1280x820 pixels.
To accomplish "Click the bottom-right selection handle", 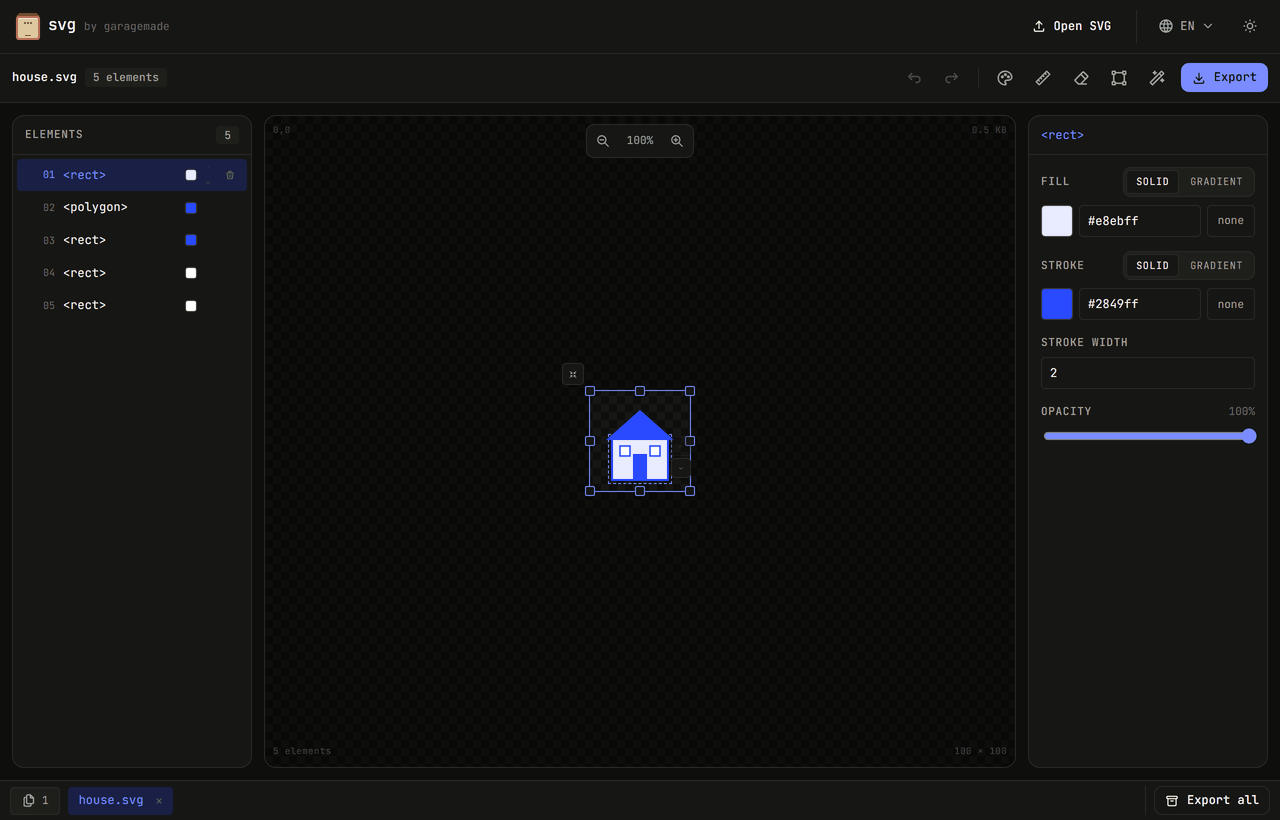I will [x=690, y=491].
